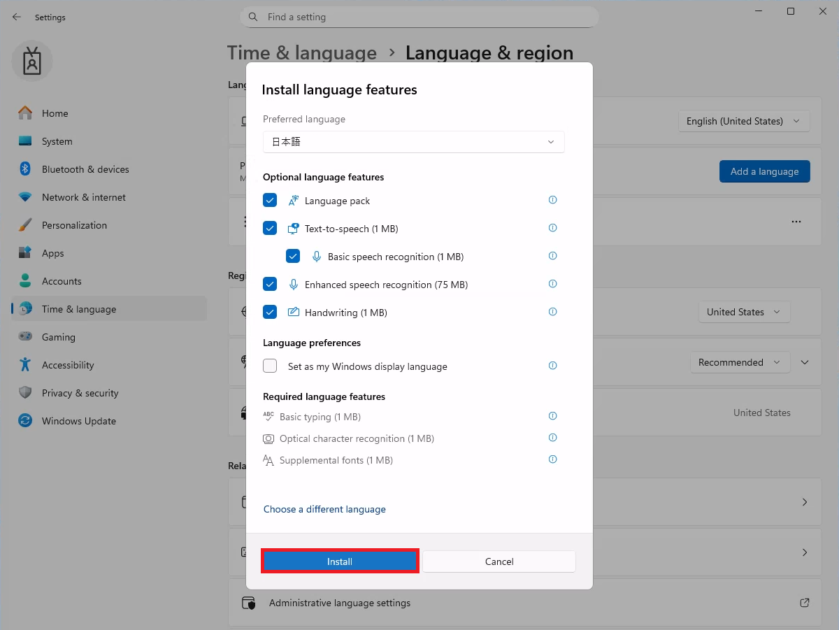
Task: Click info icon for Basic speech recognition
Action: (x=553, y=256)
